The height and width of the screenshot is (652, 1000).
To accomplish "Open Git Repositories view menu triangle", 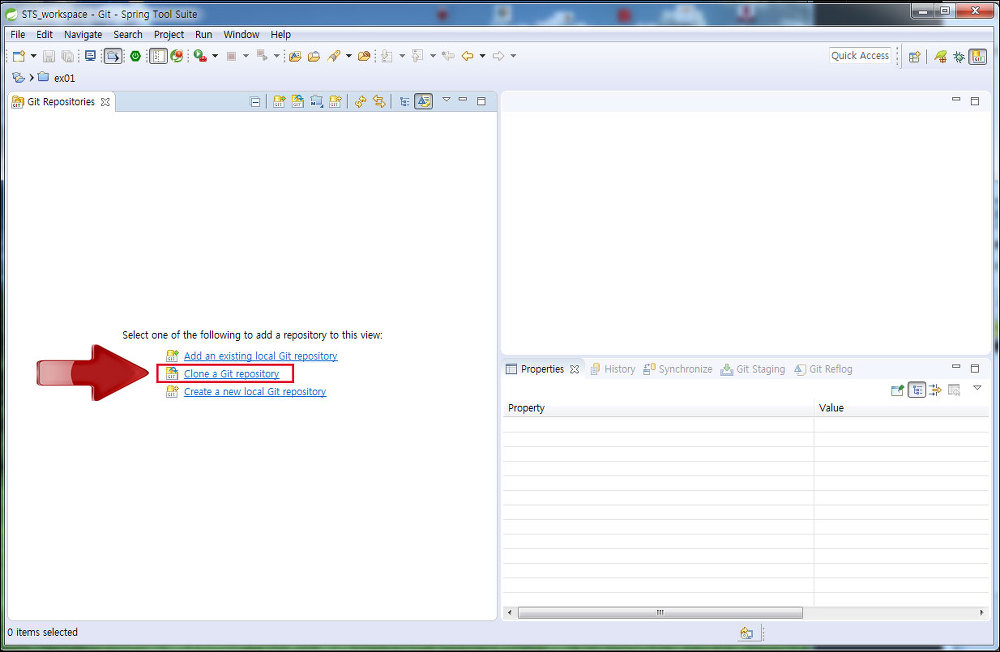I will tap(446, 100).
